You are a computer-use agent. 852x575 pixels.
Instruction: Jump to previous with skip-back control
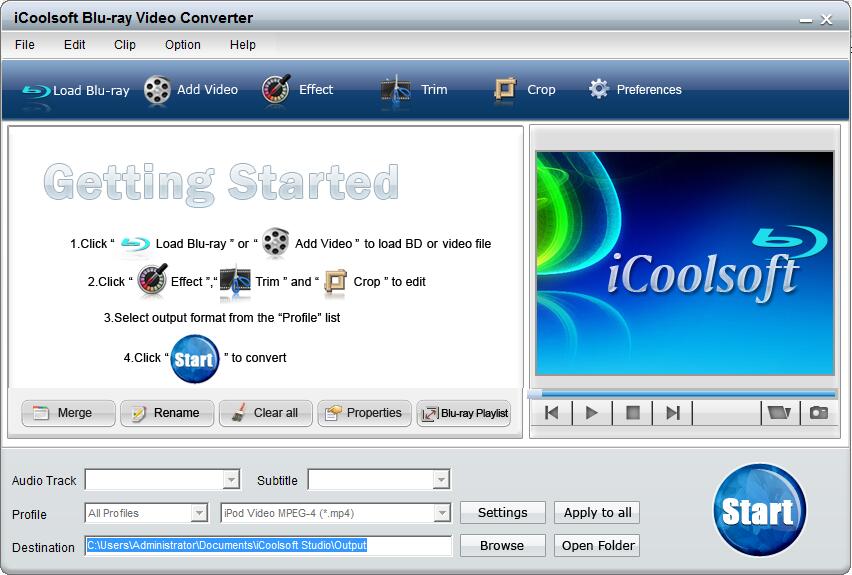pyautogui.click(x=552, y=413)
